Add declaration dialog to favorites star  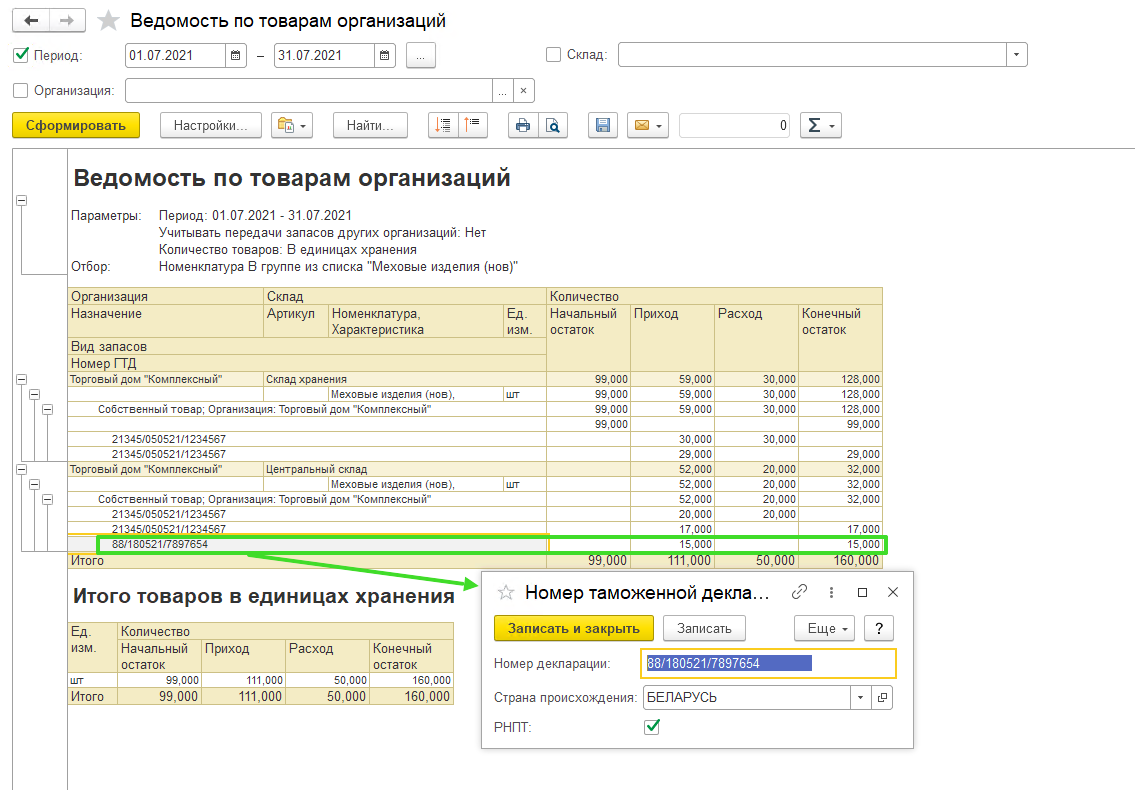[505, 593]
